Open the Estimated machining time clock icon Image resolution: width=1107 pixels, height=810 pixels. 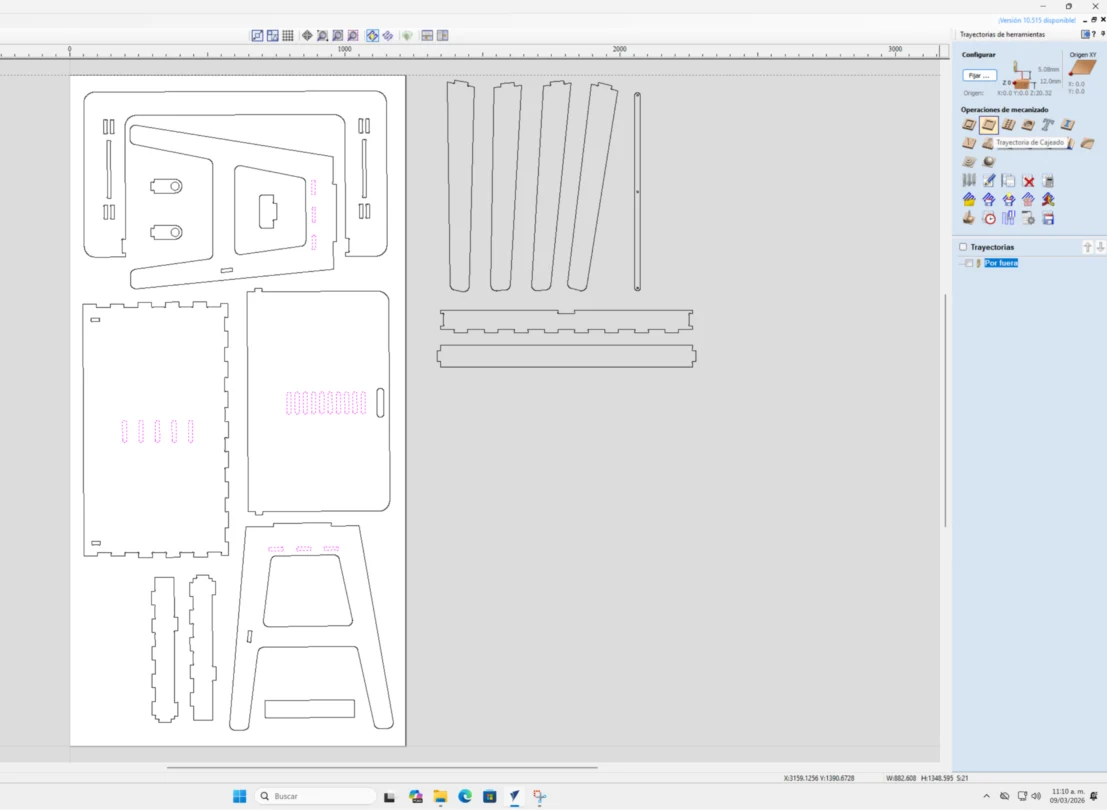(989, 219)
